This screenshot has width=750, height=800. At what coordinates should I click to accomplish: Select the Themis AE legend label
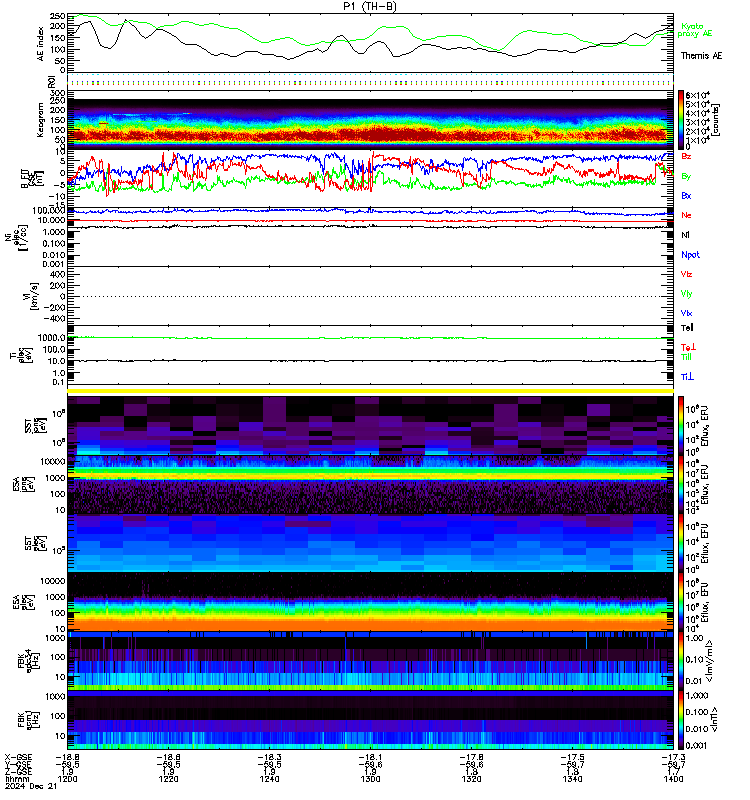[701, 56]
